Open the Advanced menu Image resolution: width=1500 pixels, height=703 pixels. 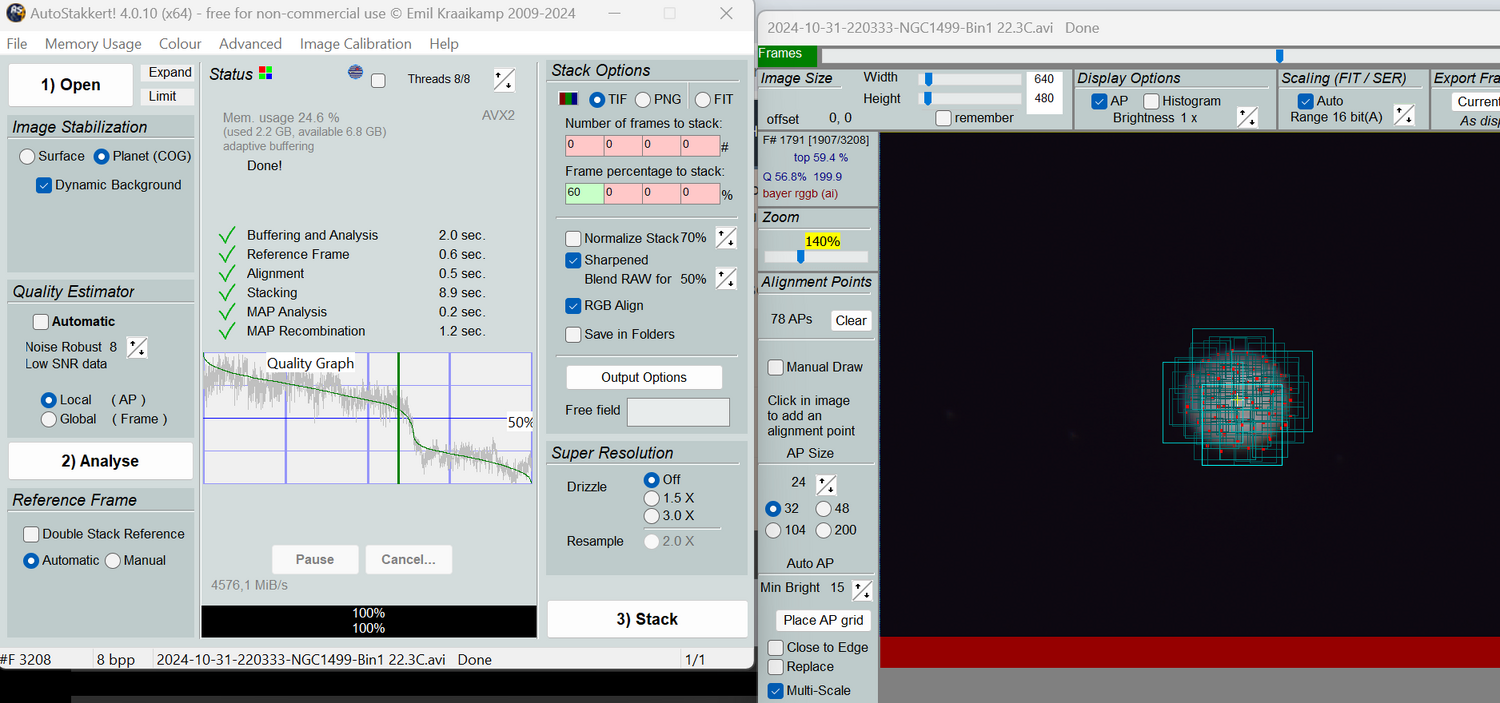coord(250,44)
